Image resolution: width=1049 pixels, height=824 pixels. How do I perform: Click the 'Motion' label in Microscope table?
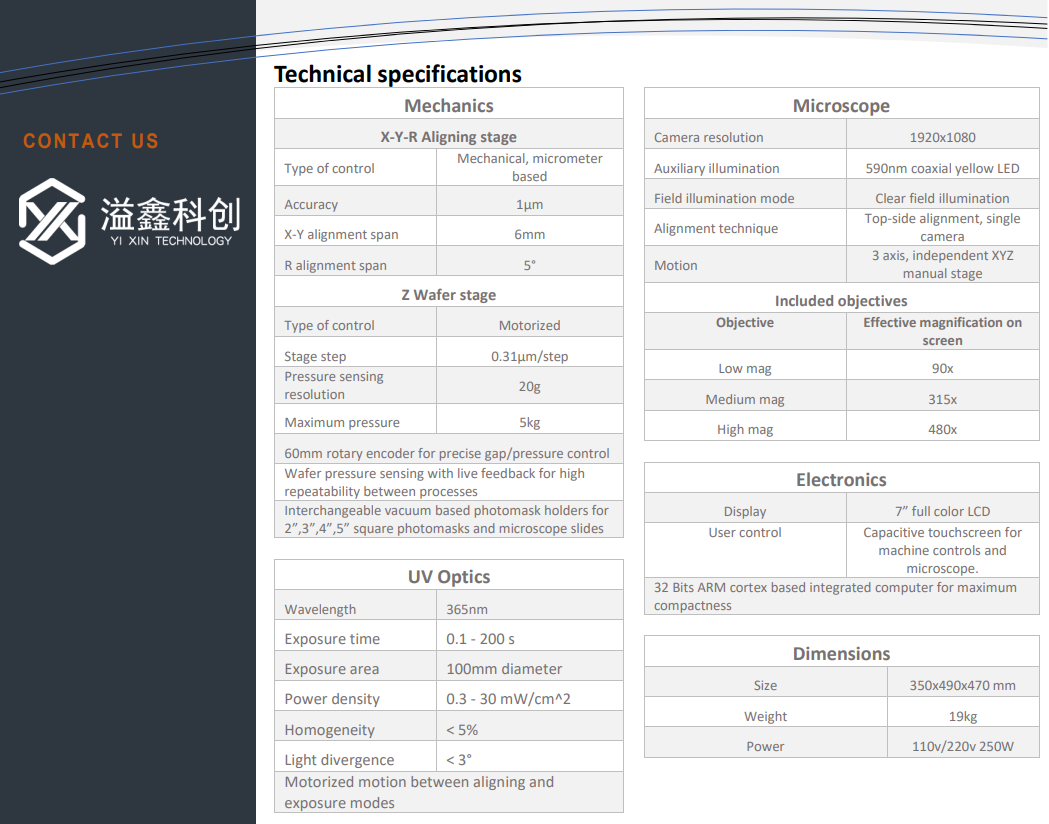coord(676,266)
